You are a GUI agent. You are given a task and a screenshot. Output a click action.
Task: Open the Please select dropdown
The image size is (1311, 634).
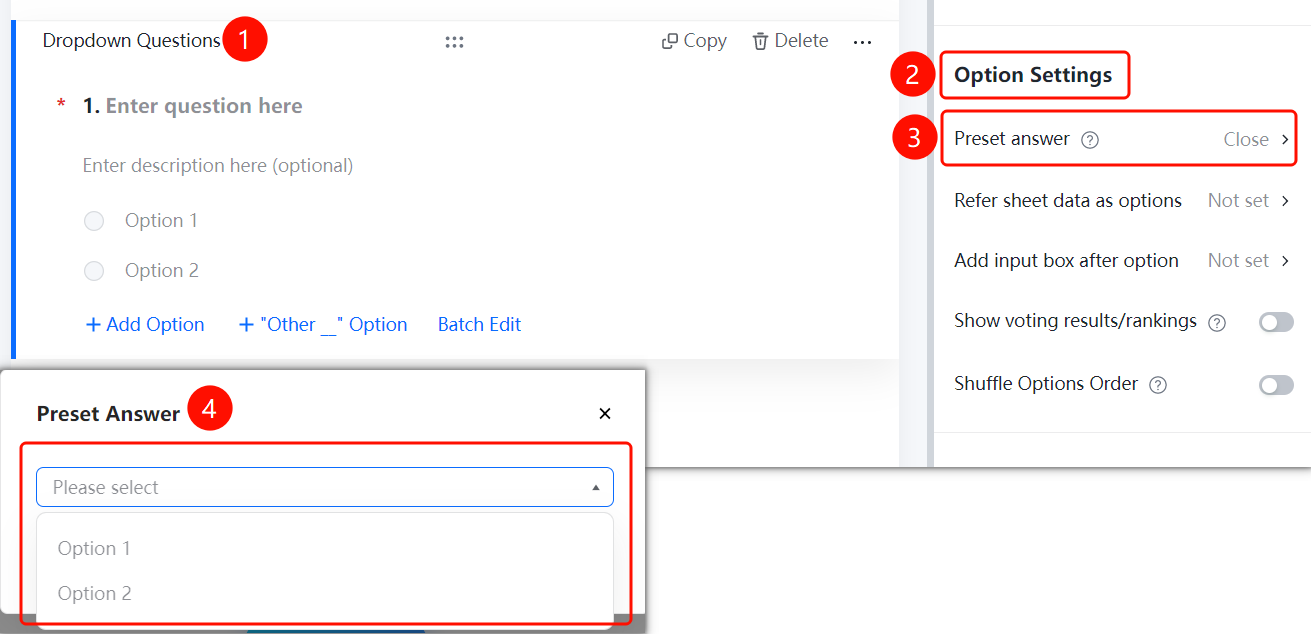[x=325, y=487]
